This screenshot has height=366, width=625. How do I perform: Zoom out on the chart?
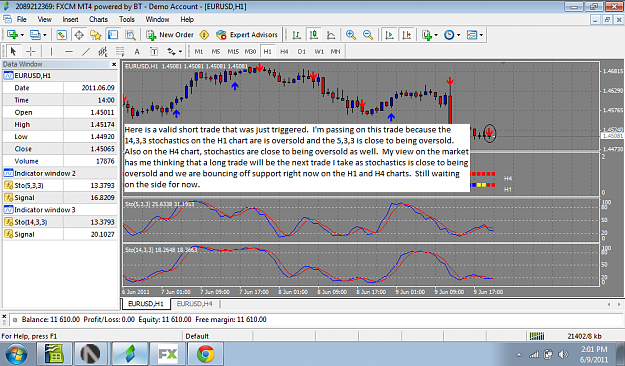click(368, 35)
